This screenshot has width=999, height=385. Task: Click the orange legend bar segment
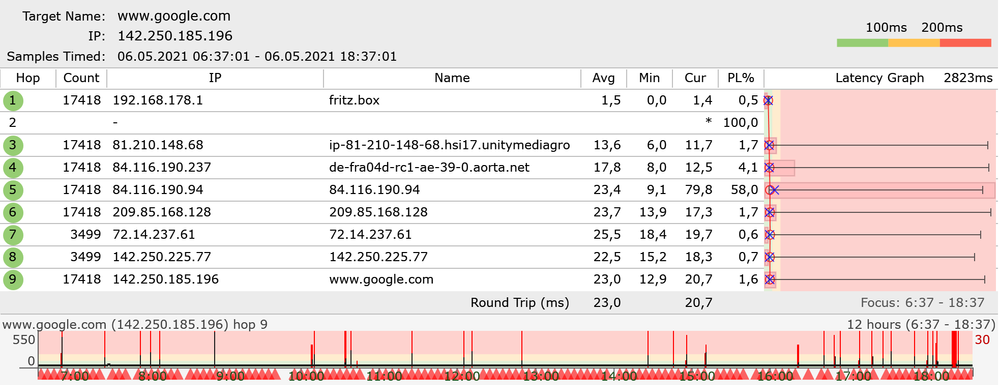point(914,43)
